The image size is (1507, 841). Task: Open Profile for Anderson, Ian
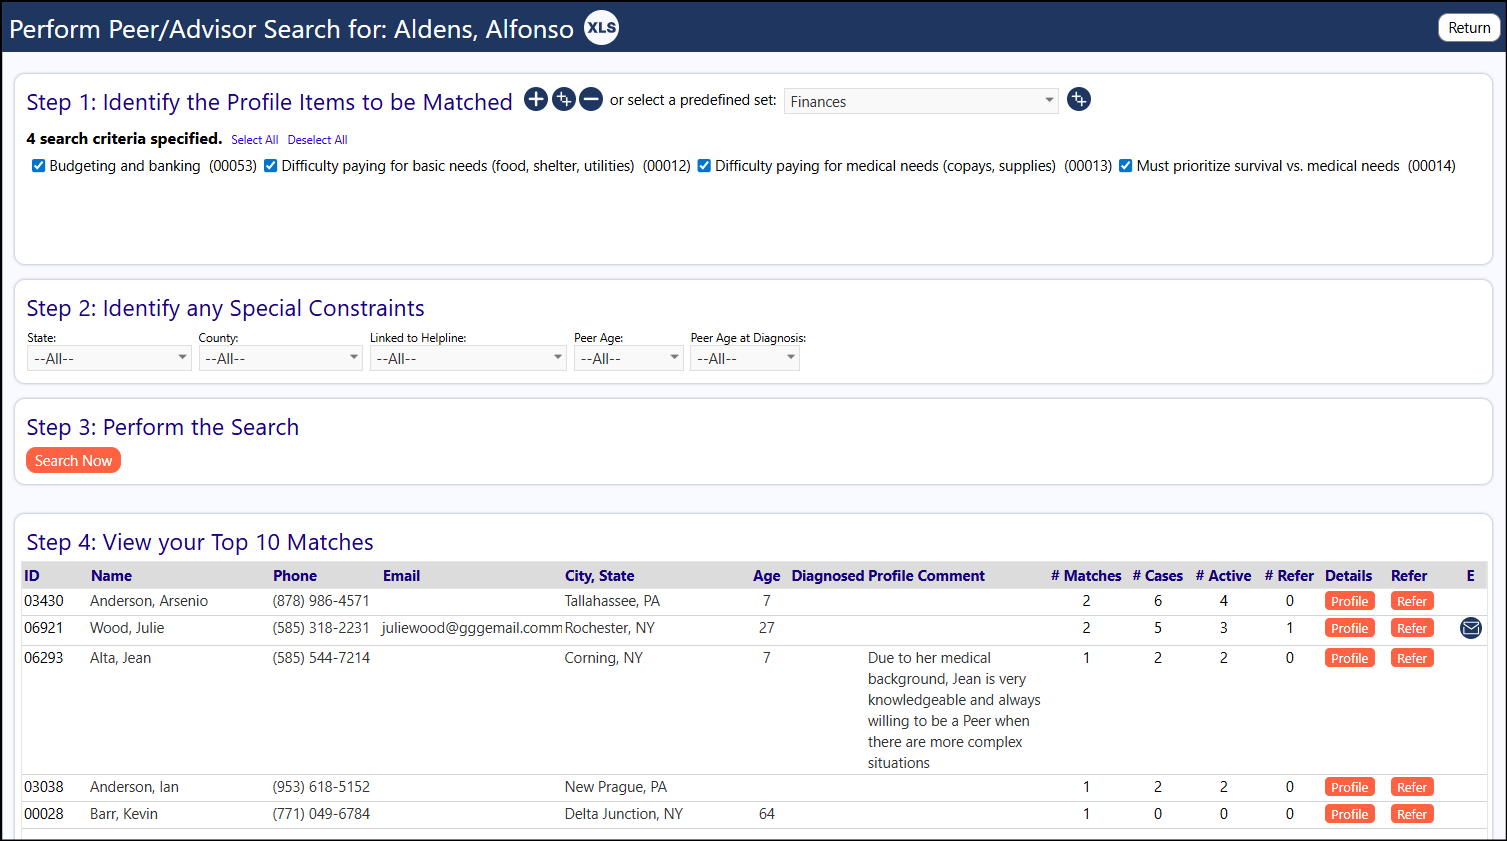pyautogui.click(x=1349, y=787)
